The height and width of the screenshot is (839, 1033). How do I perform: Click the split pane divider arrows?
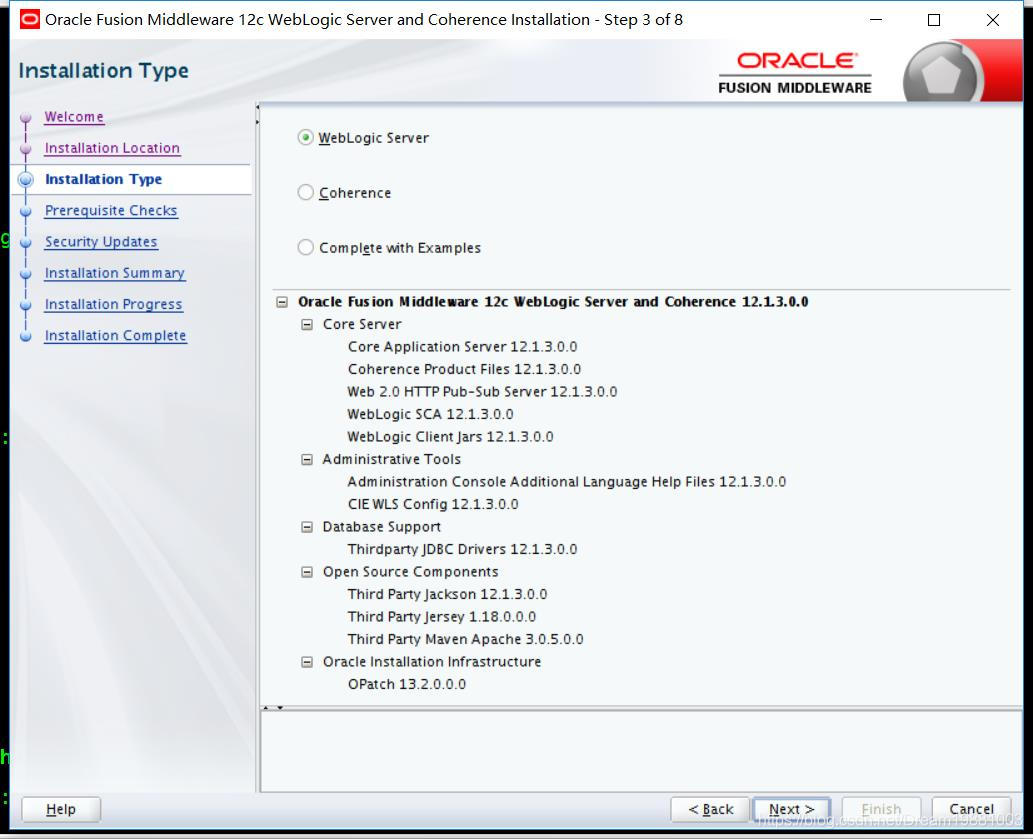point(273,708)
